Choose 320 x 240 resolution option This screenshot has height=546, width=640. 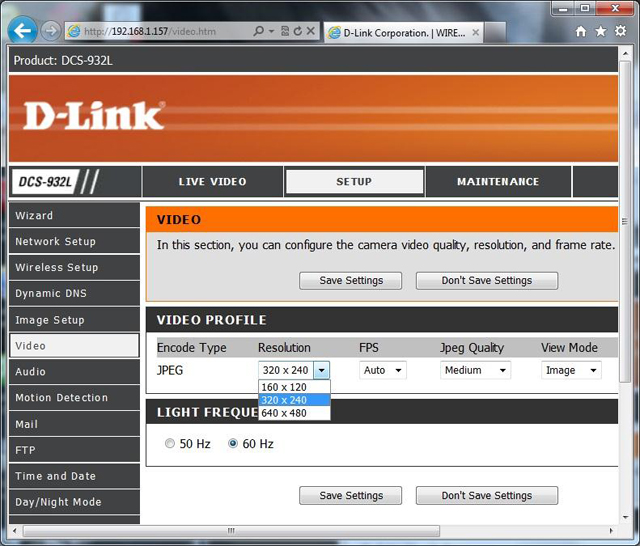click(294, 400)
